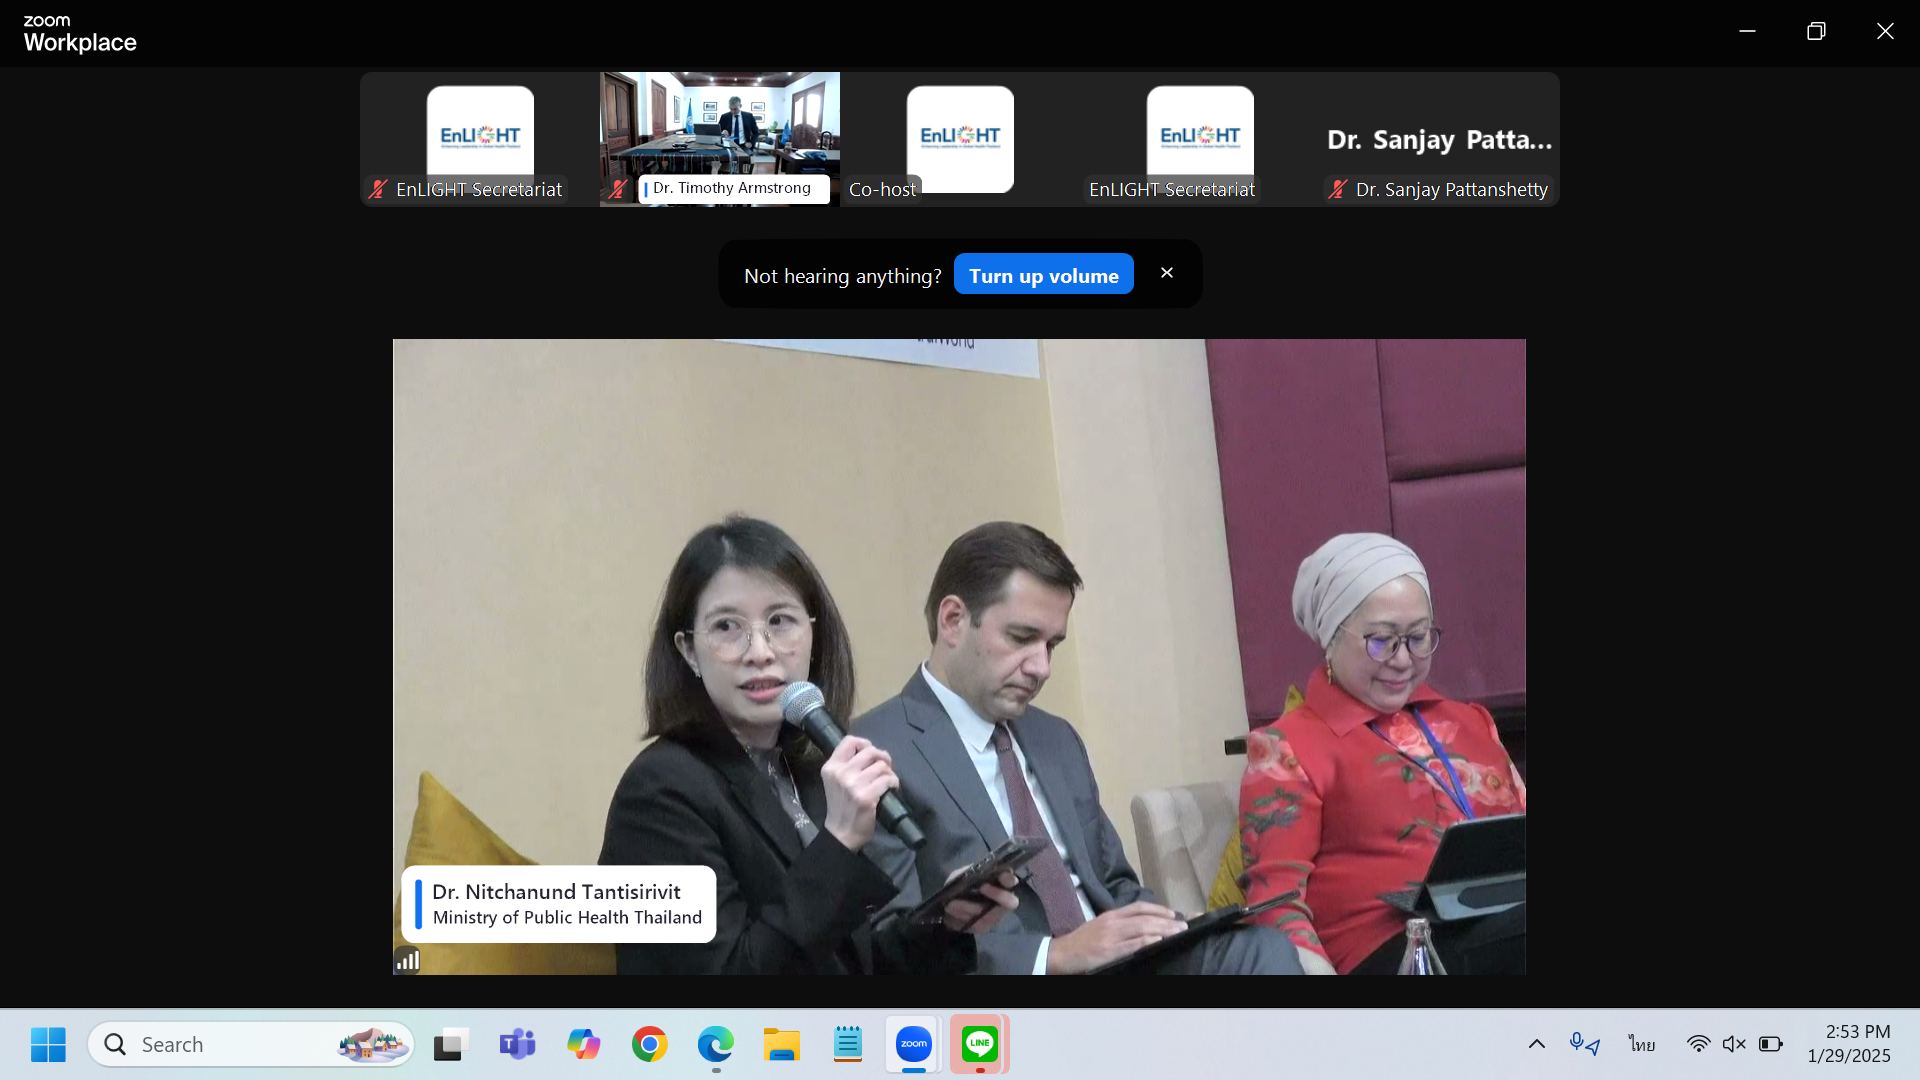Show hidden system tray icons
The image size is (1920, 1080).
[x=1537, y=1044]
